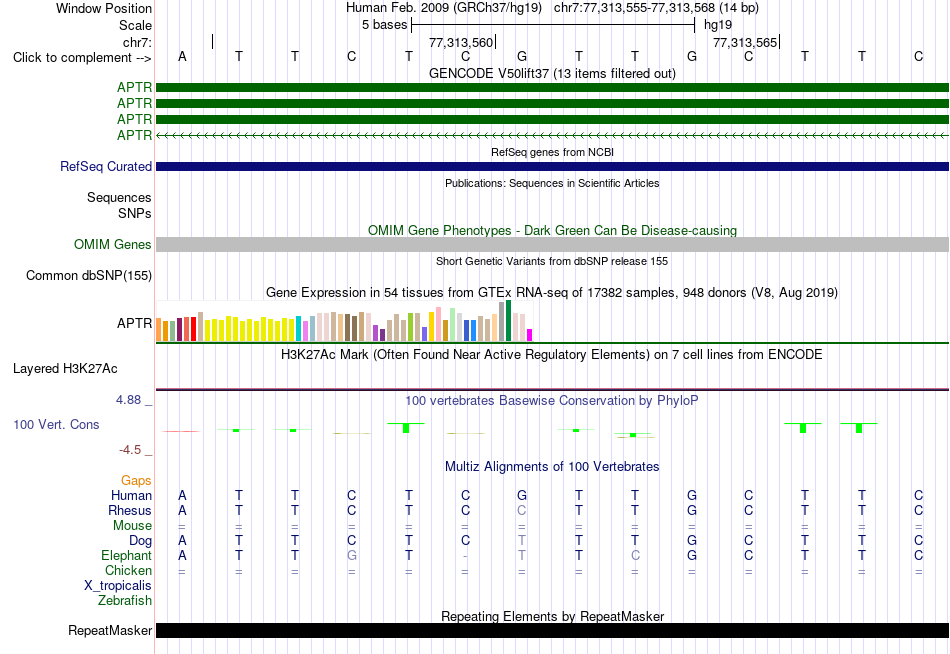Click the chr7: base position label
The height and width of the screenshot is (654, 950).
coord(137,42)
